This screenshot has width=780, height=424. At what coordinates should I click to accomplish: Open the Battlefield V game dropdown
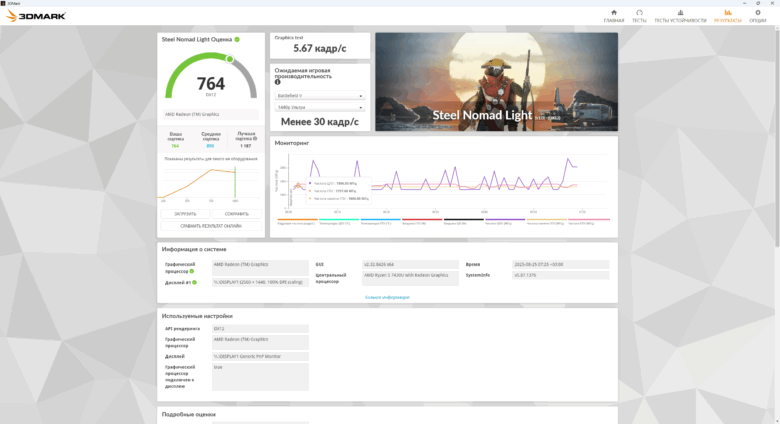coord(320,96)
